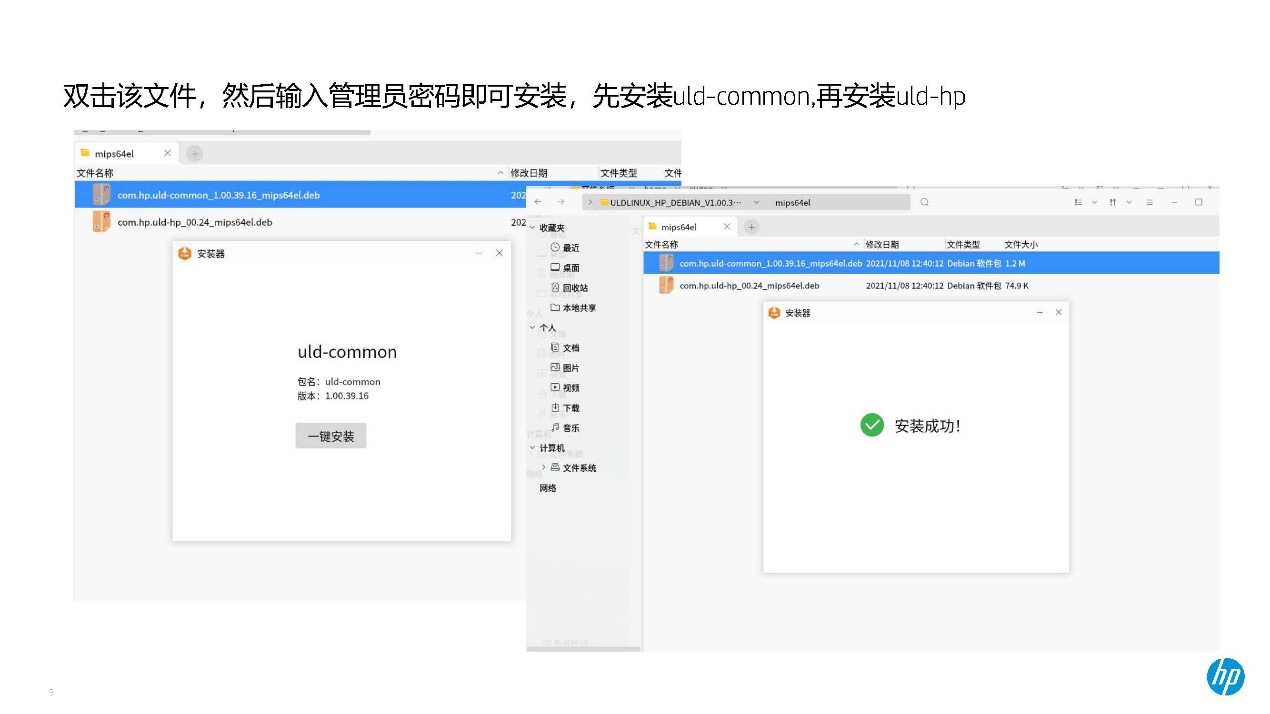Go to 桌面 in the sidebar
The image size is (1270, 714).
570,268
